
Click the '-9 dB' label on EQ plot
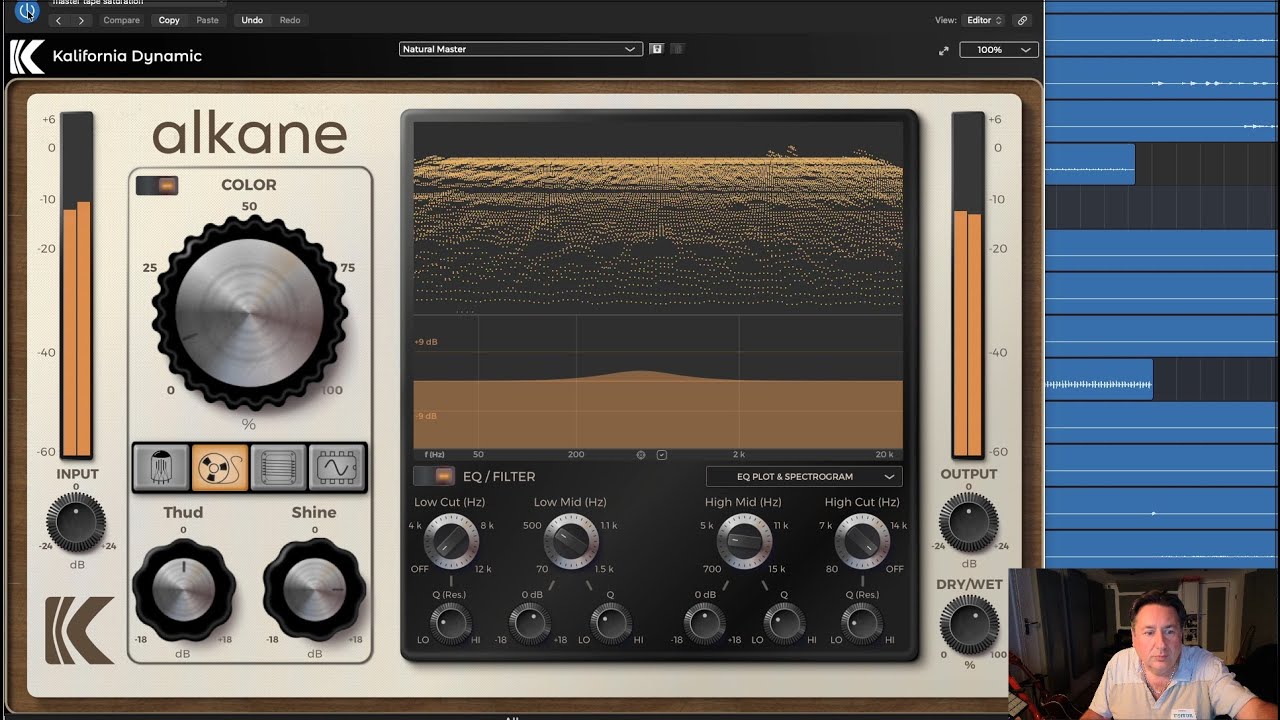(x=426, y=416)
